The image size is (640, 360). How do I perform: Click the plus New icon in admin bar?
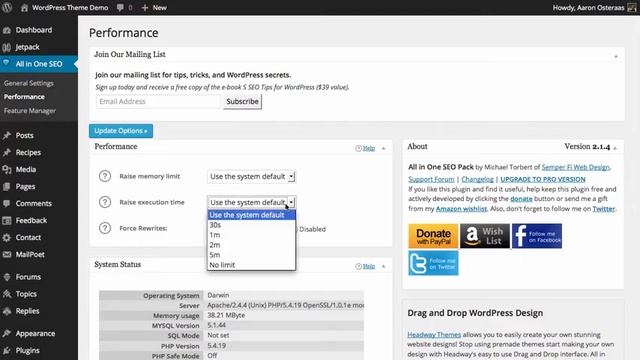tap(144, 8)
